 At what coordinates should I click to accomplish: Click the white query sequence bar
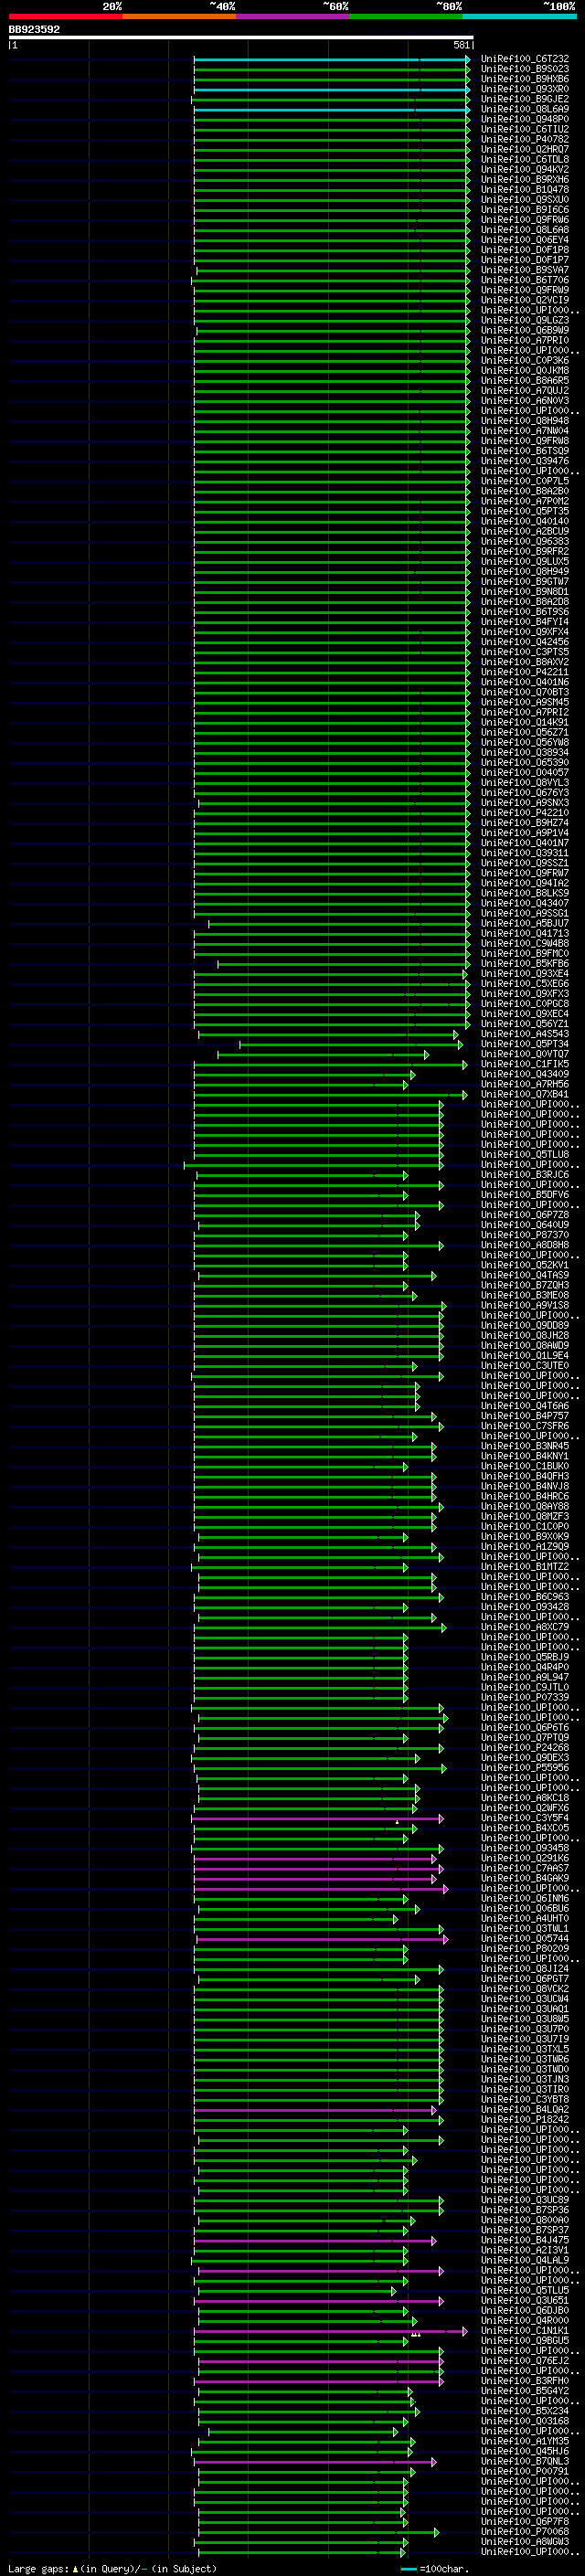tap(241, 38)
